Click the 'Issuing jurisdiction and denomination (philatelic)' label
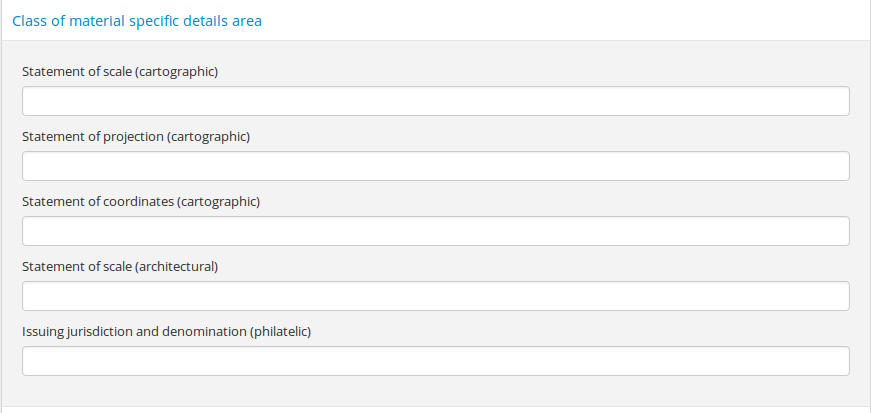 pos(167,332)
